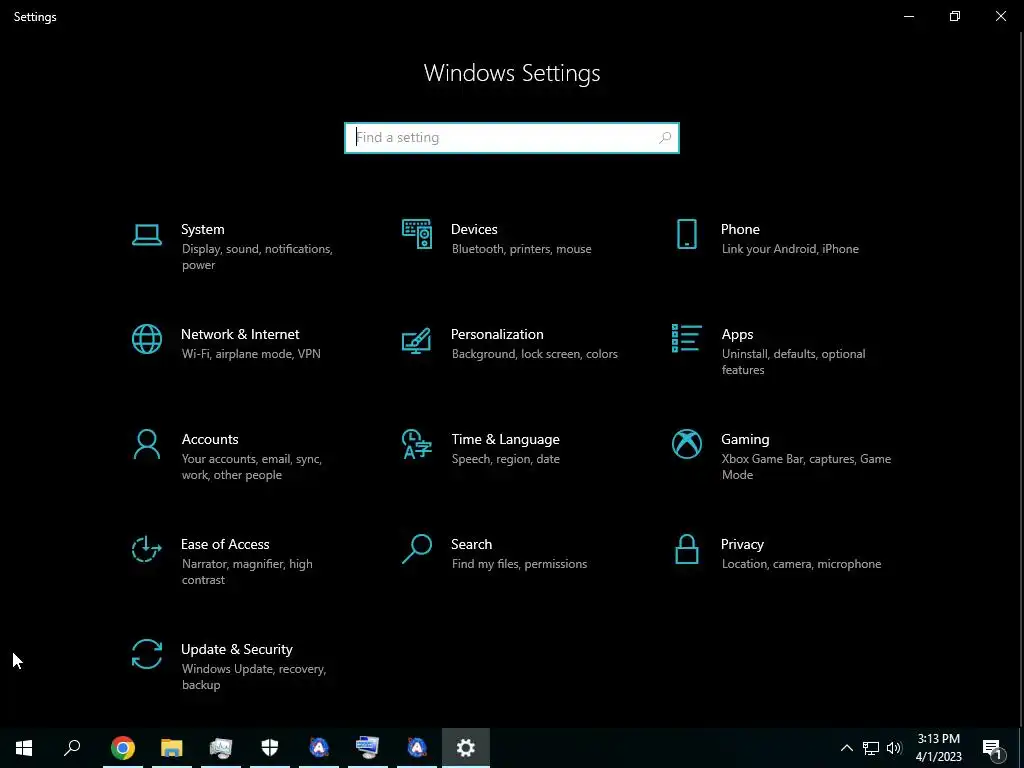Open the Apps list icon
Screen dimensions: 1024x768
click(686, 338)
